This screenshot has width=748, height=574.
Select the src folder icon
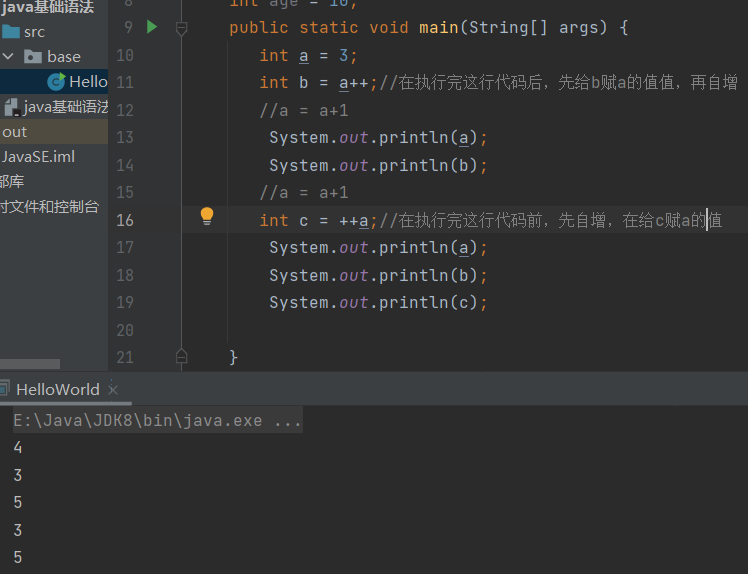coord(11,32)
